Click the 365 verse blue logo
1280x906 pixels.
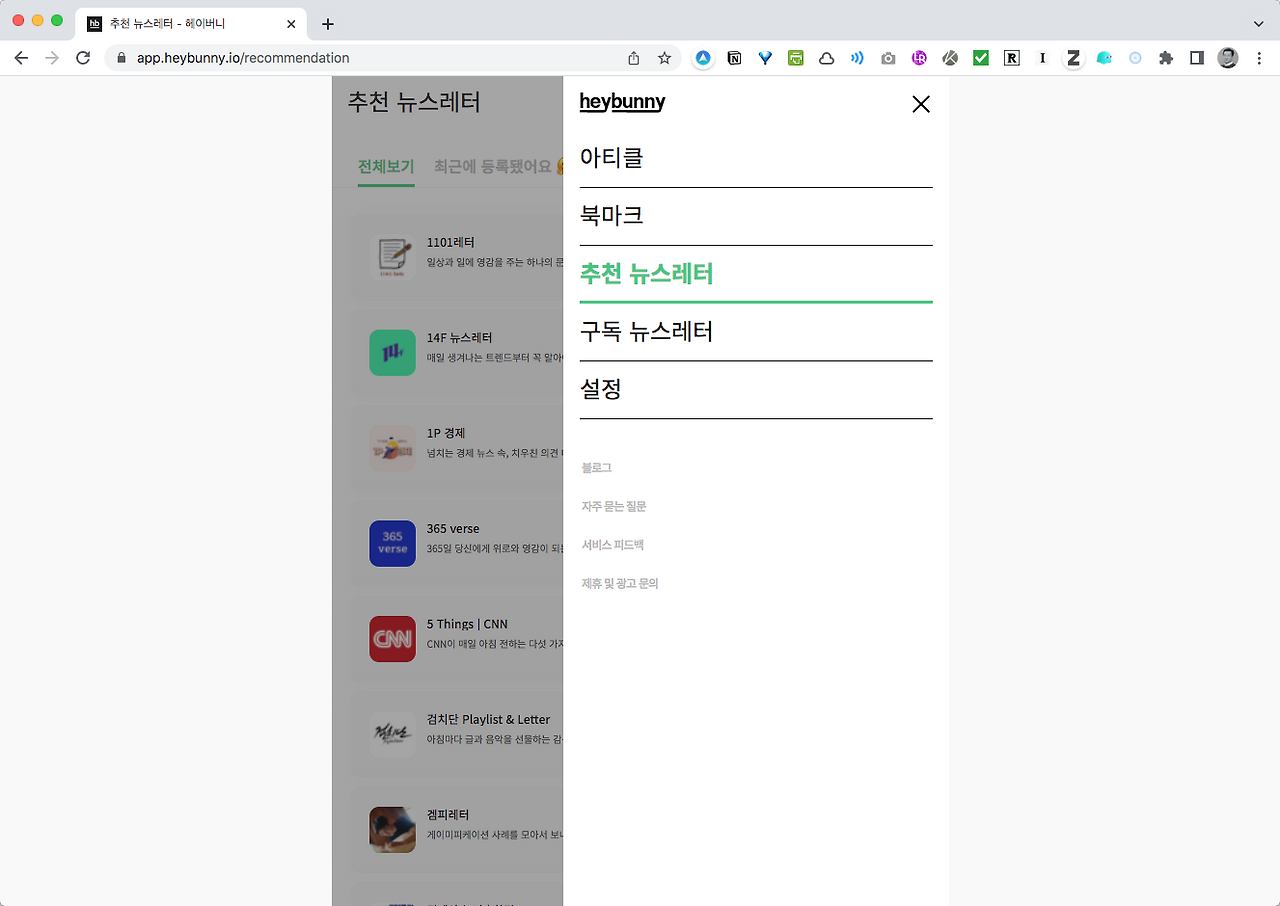392,544
